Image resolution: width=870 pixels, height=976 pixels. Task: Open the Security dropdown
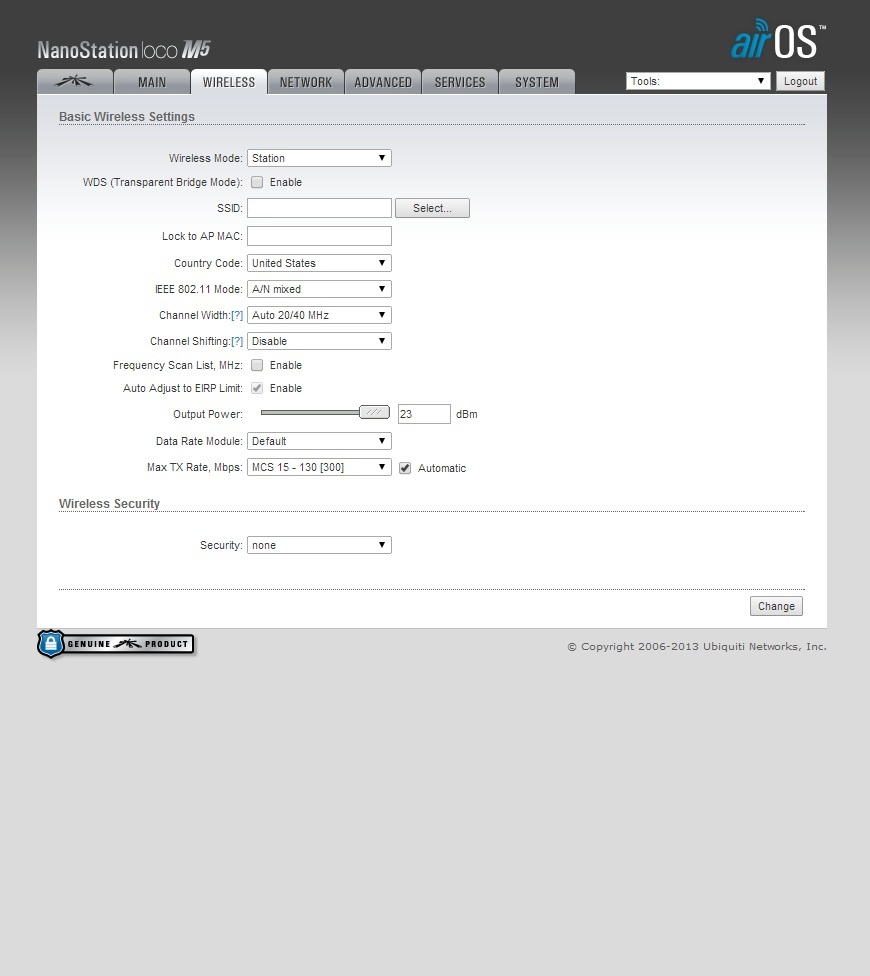pos(319,545)
